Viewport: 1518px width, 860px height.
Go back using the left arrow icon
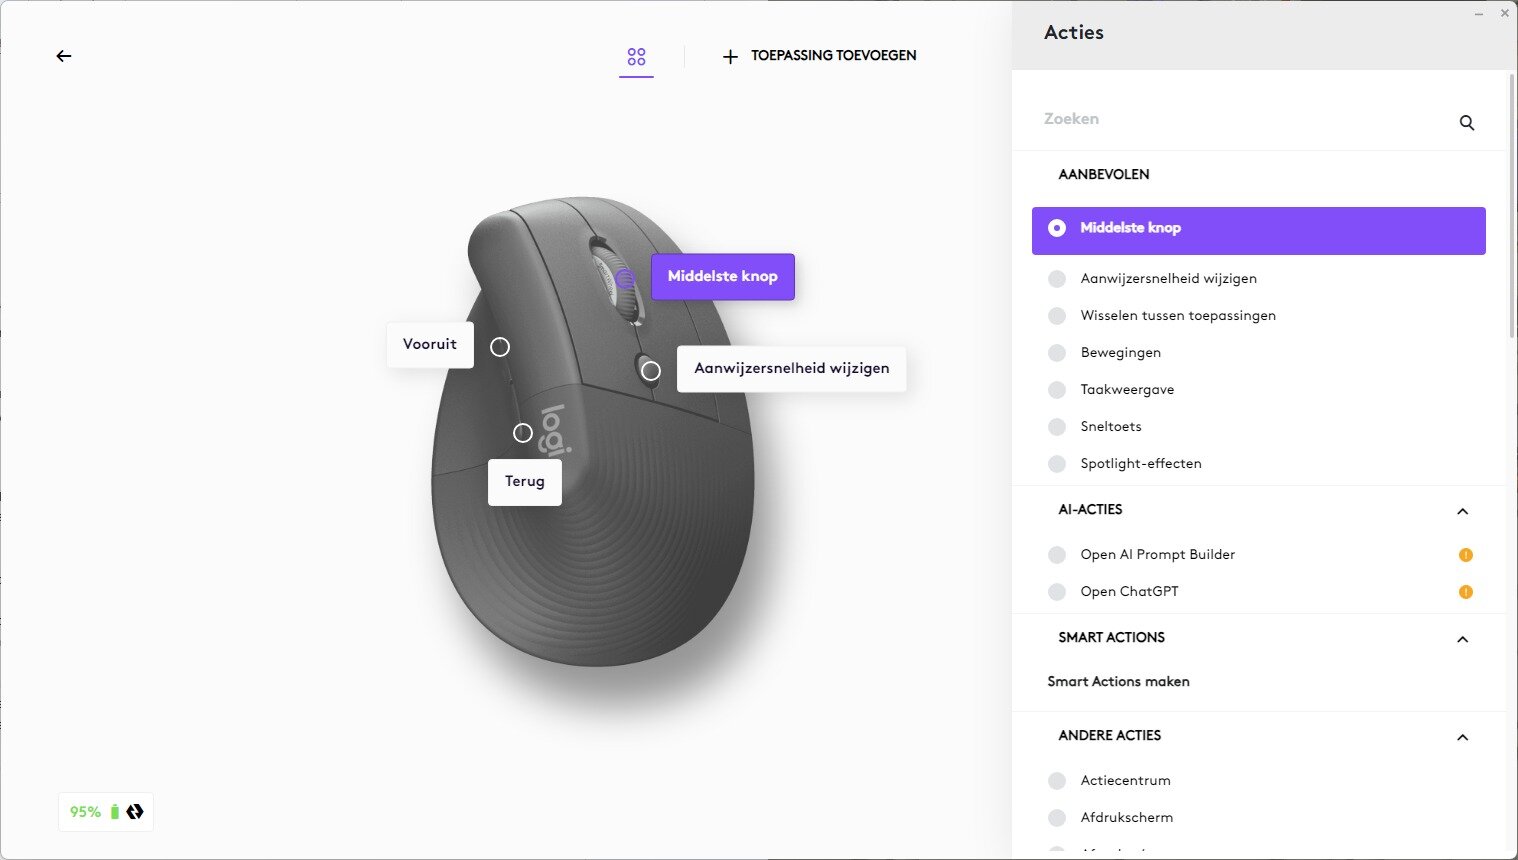(x=64, y=56)
